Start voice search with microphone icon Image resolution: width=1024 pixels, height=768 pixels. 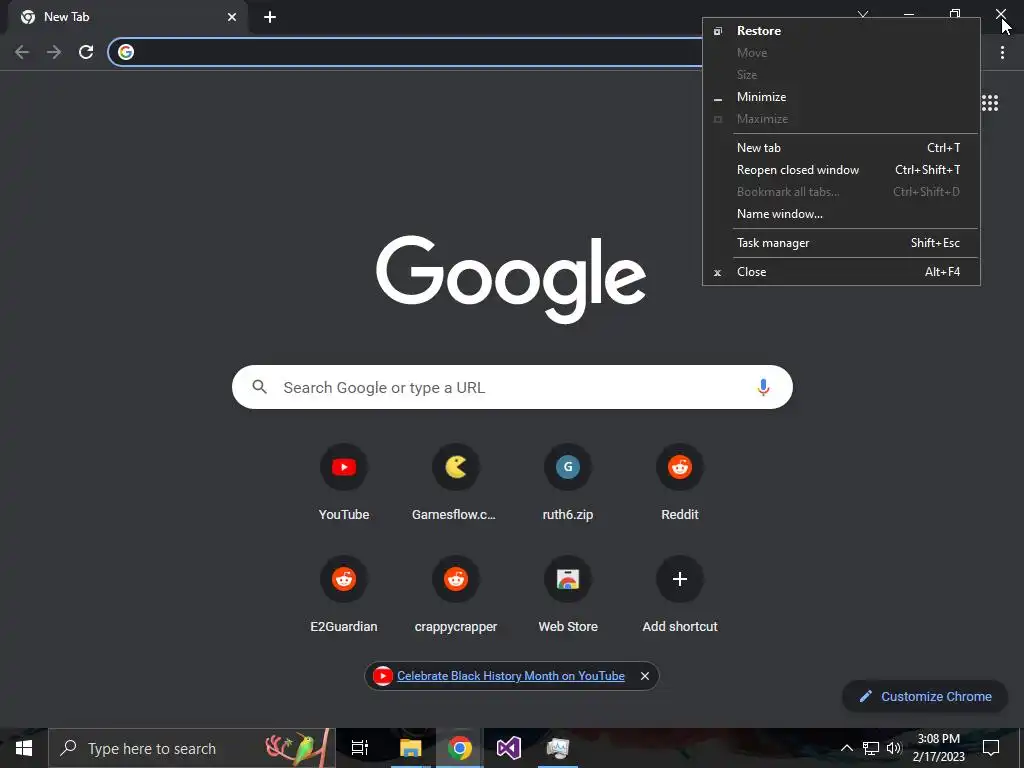click(763, 387)
